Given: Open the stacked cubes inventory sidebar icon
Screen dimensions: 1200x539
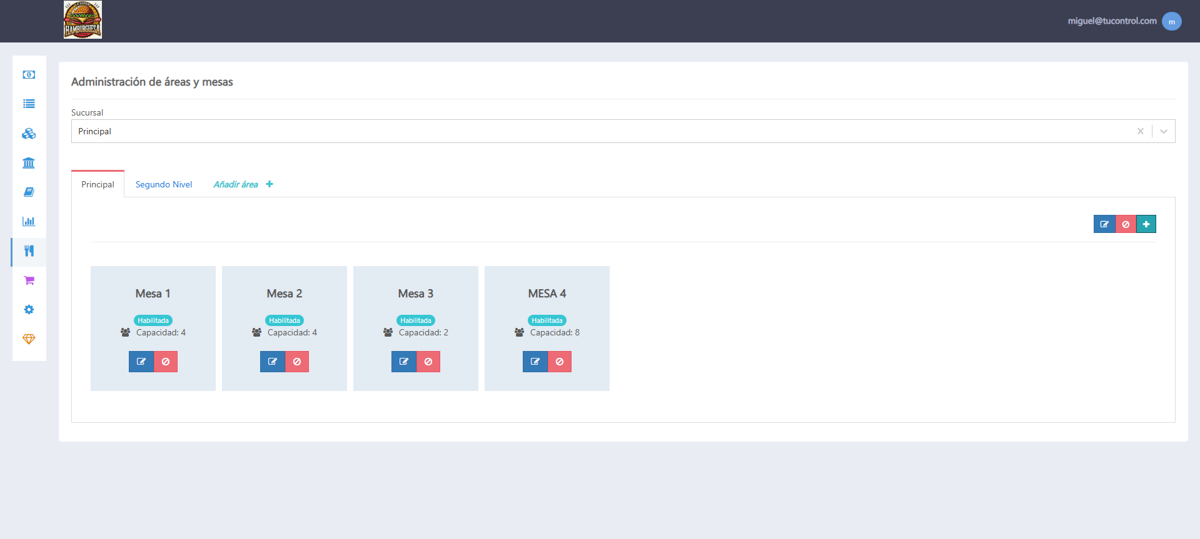Looking at the screenshot, I should [29, 133].
